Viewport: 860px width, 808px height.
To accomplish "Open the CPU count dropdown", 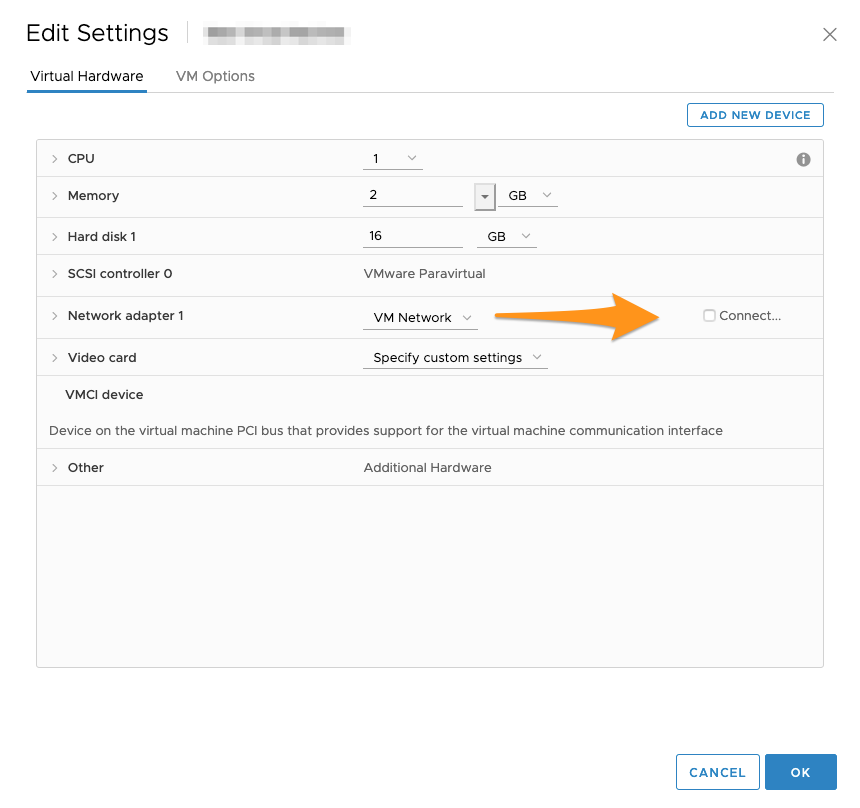I will click(410, 157).
